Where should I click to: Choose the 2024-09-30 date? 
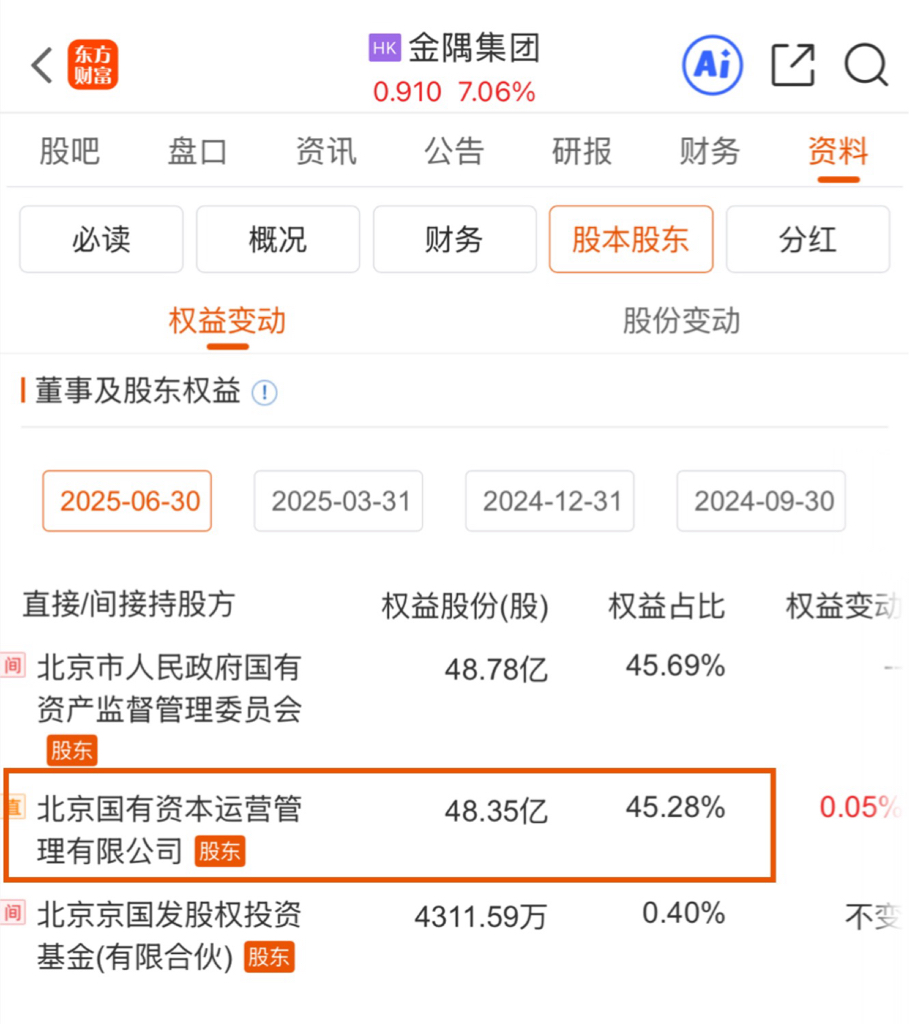coord(761,501)
